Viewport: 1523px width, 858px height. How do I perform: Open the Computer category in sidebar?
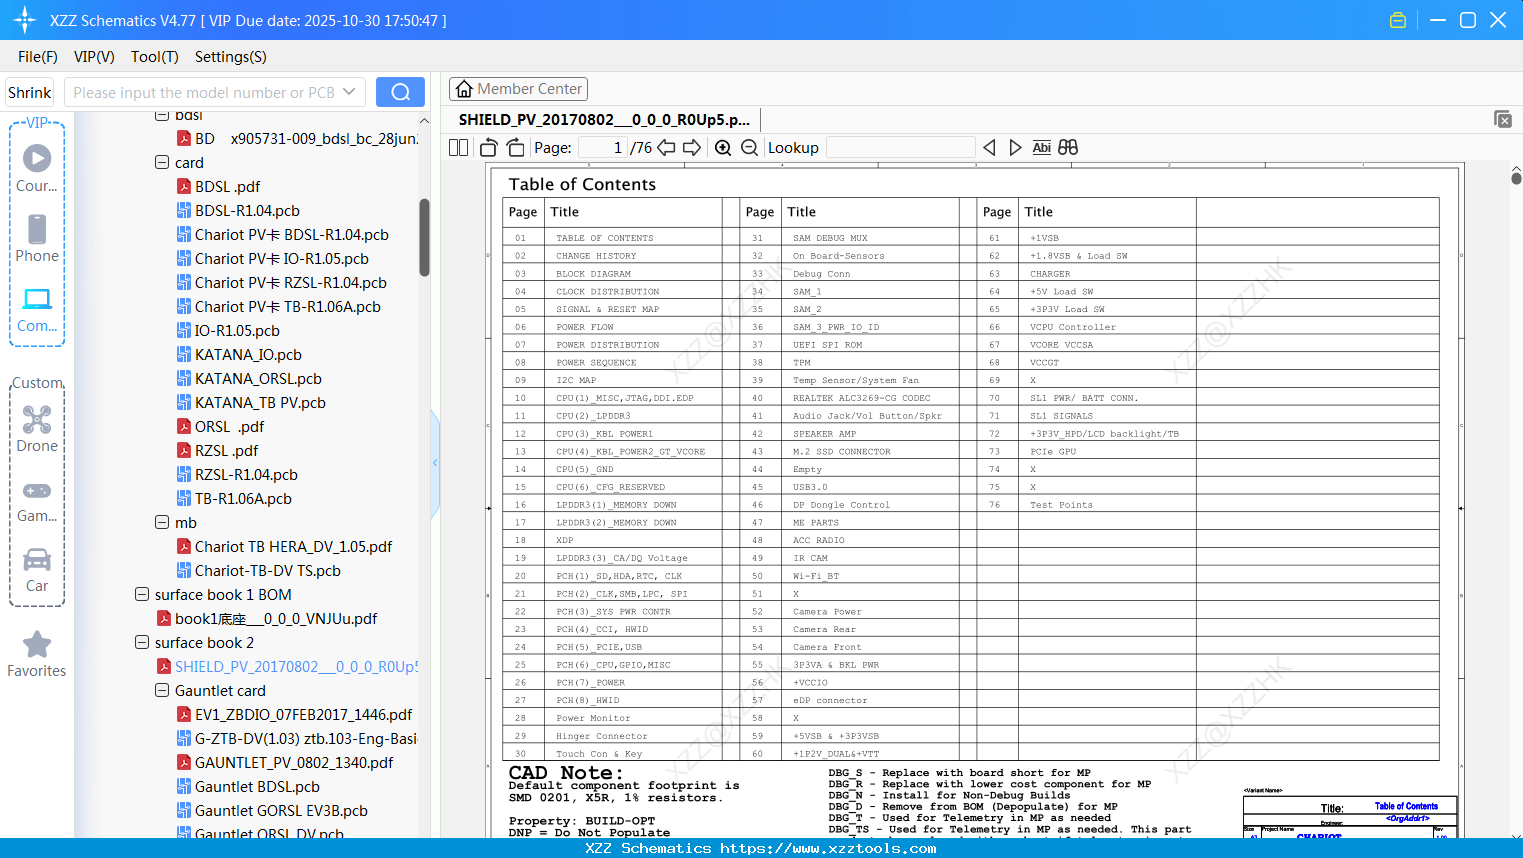37,309
